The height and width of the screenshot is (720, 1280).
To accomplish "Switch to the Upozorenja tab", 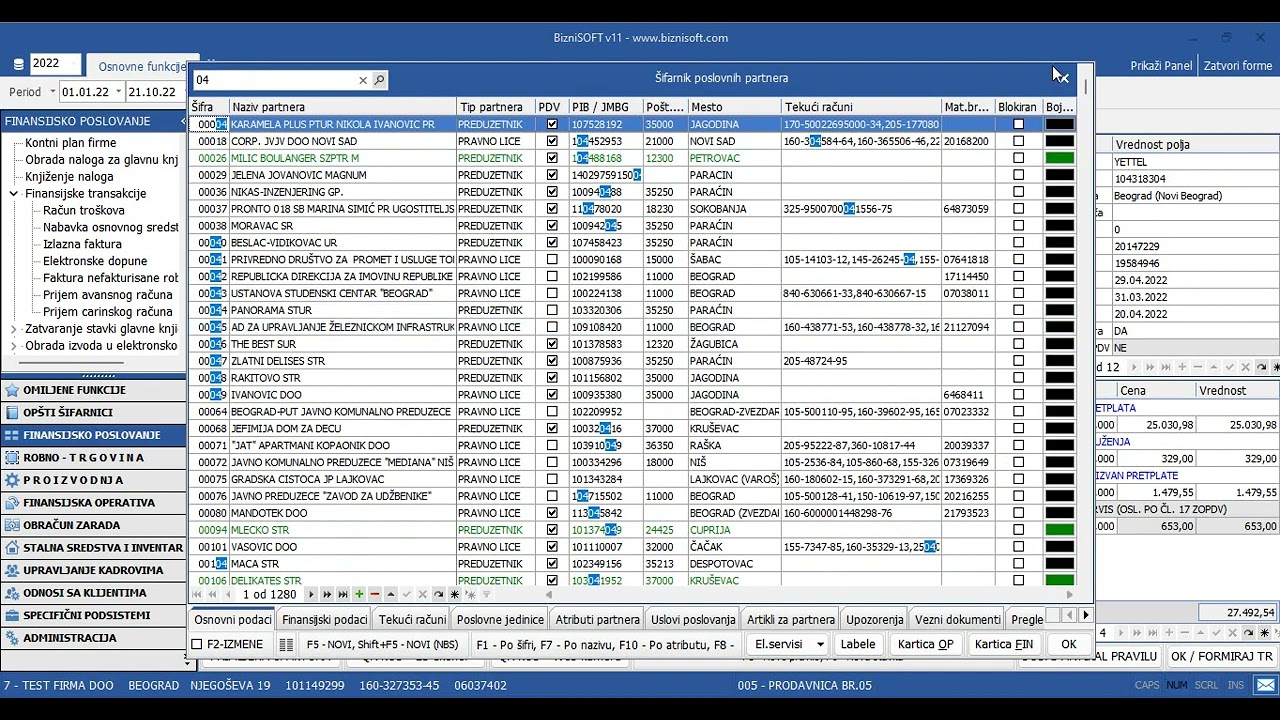I will pos(874,619).
